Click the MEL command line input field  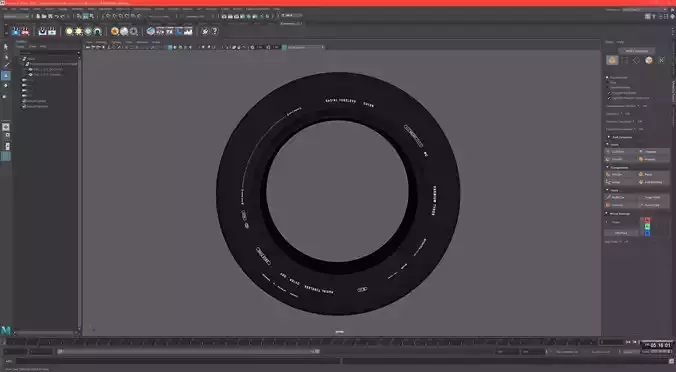pos(177,361)
